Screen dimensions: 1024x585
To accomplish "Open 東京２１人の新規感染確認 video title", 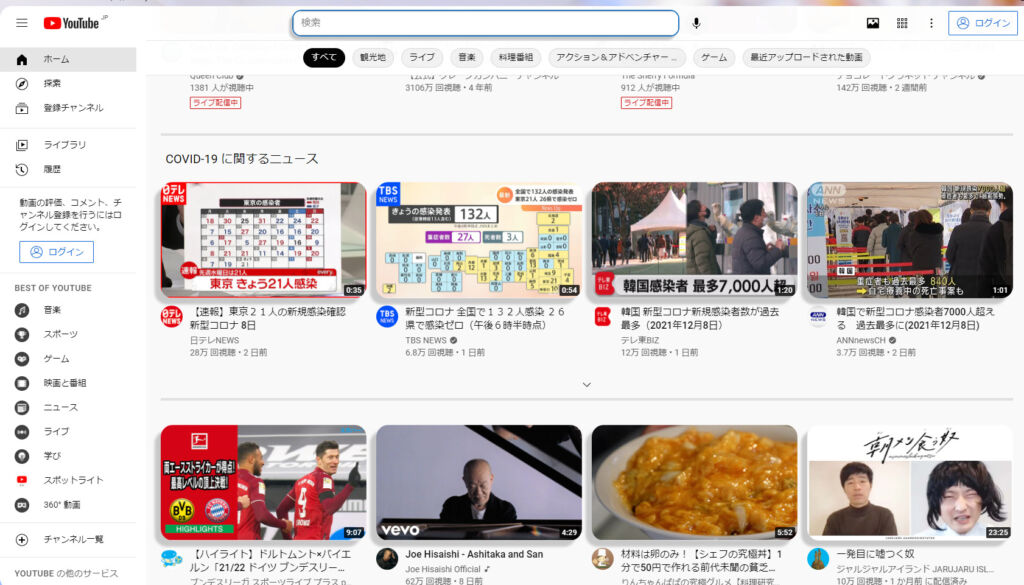I will click(268, 319).
